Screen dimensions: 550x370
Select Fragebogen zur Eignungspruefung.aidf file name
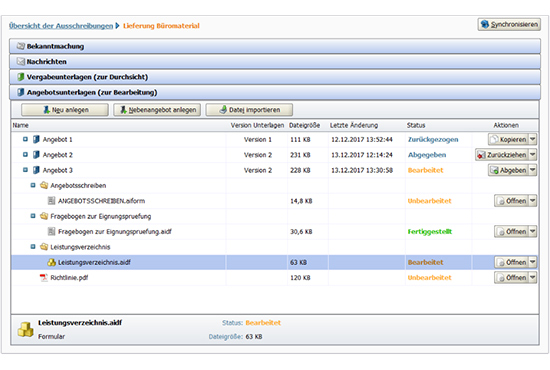[x=115, y=232]
